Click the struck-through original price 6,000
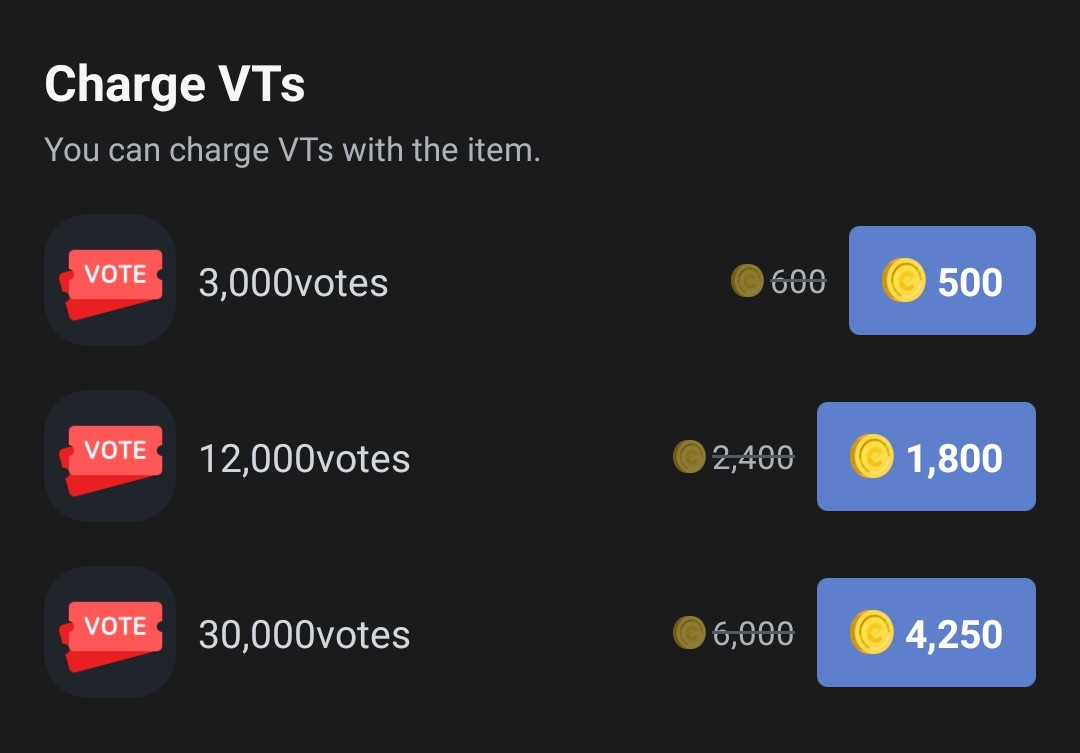Screen dimensions: 1080x753 click(x=753, y=633)
